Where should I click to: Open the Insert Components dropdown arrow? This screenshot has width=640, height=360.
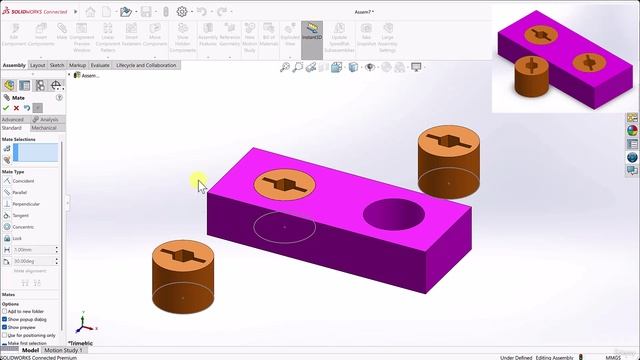tap(41, 57)
